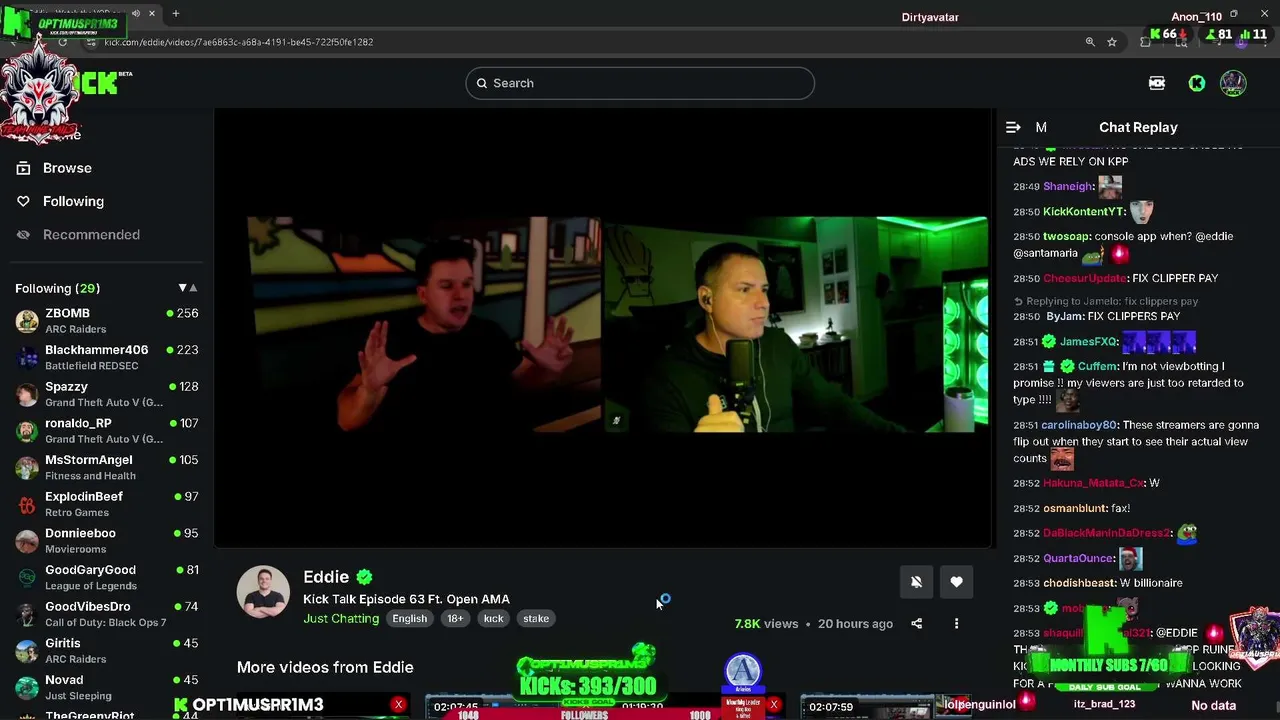Click Cuffem username in chat
The width and height of the screenshot is (1280, 720).
(1097, 366)
